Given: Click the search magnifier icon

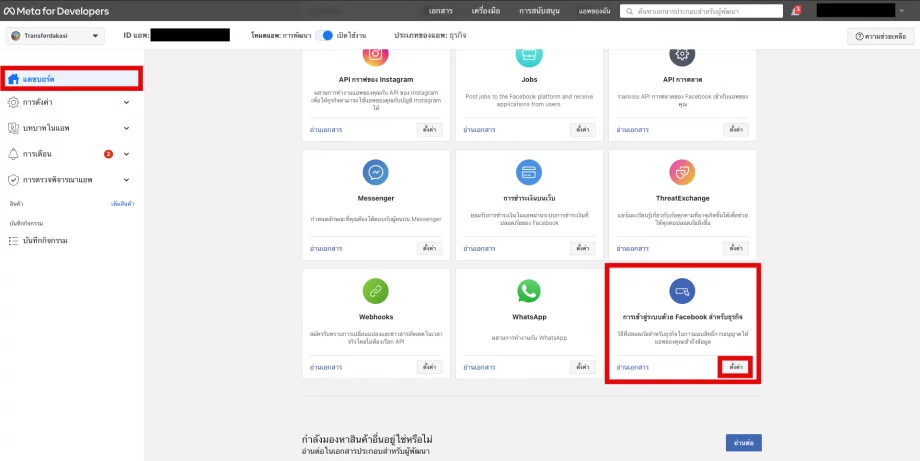Looking at the screenshot, I should tap(630, 11).
